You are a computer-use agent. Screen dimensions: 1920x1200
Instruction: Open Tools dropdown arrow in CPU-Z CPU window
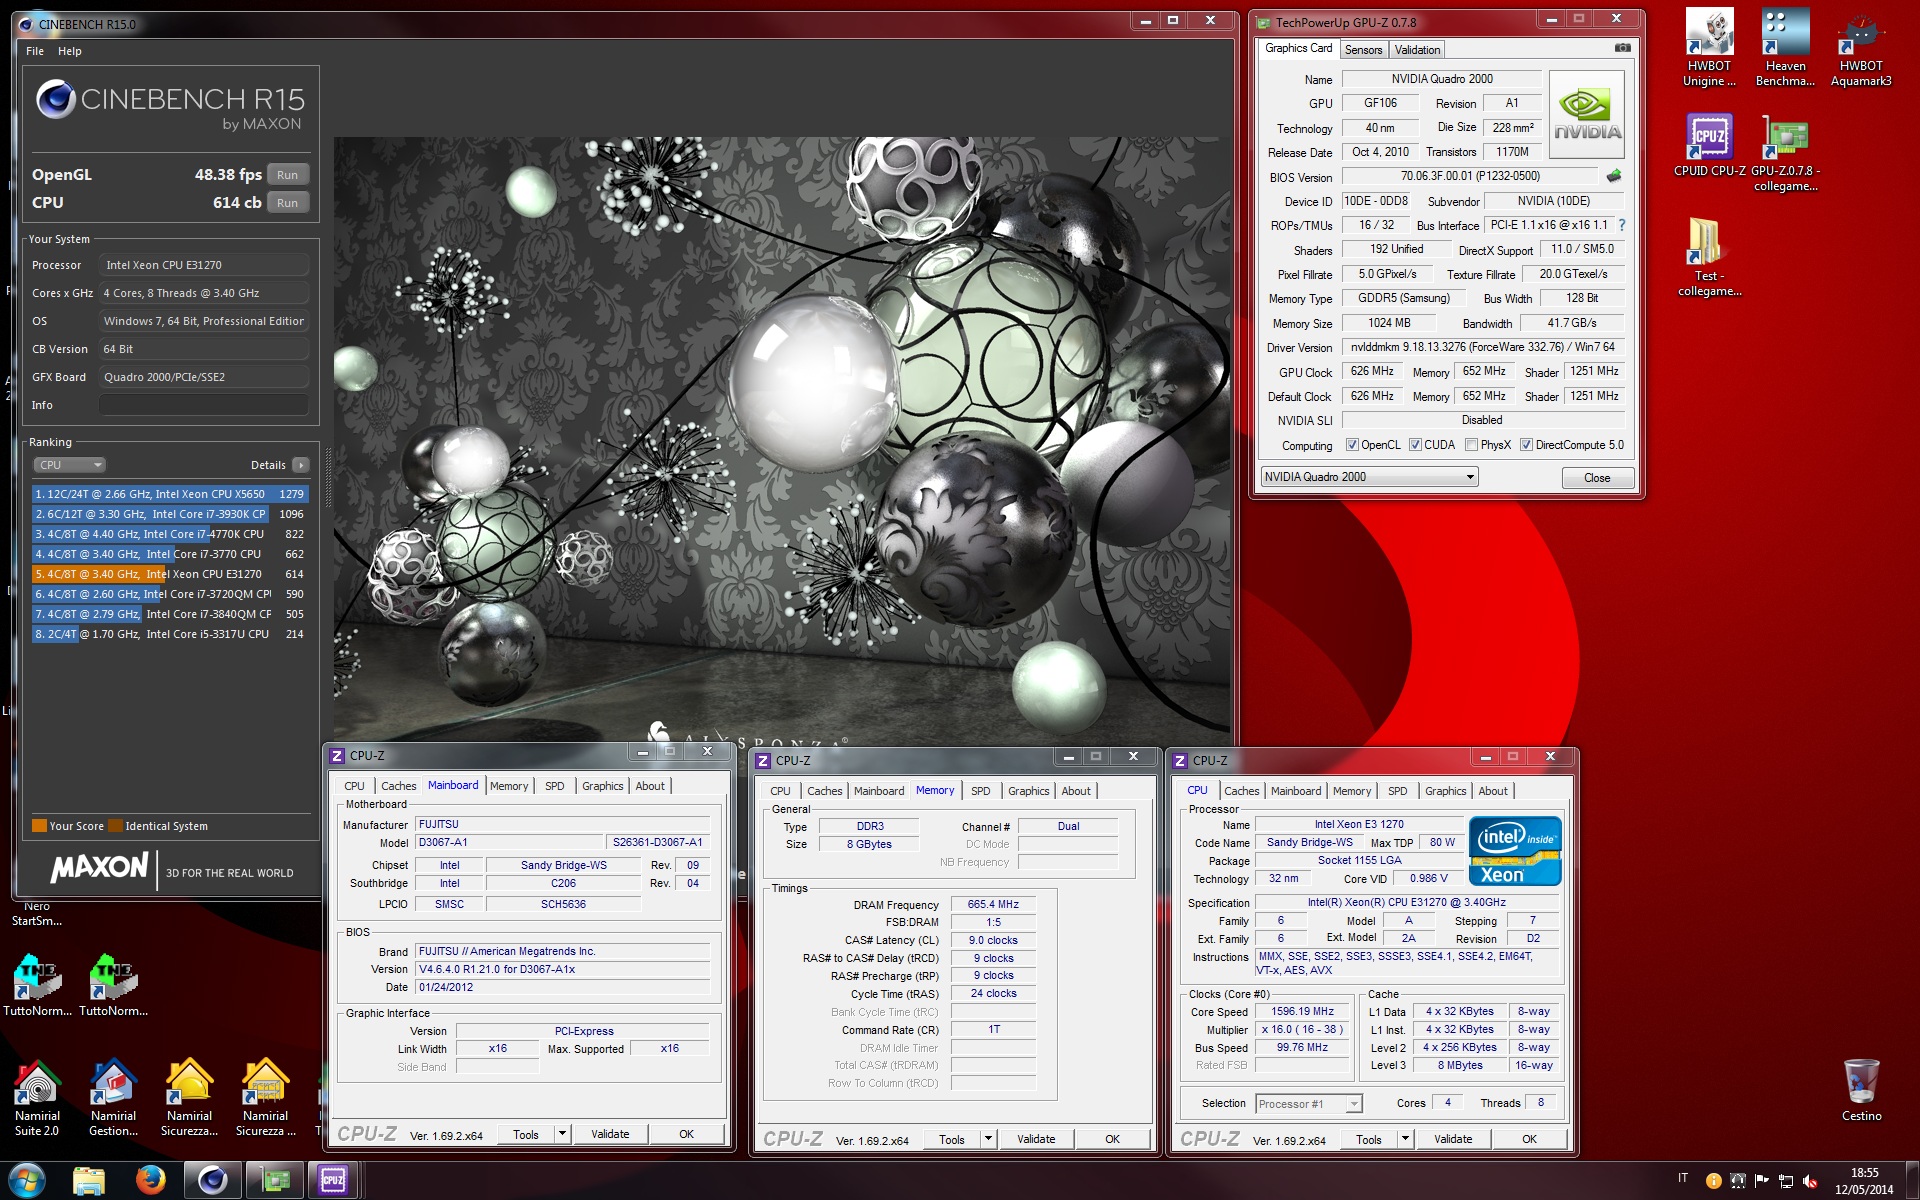click(1405, 1139)
